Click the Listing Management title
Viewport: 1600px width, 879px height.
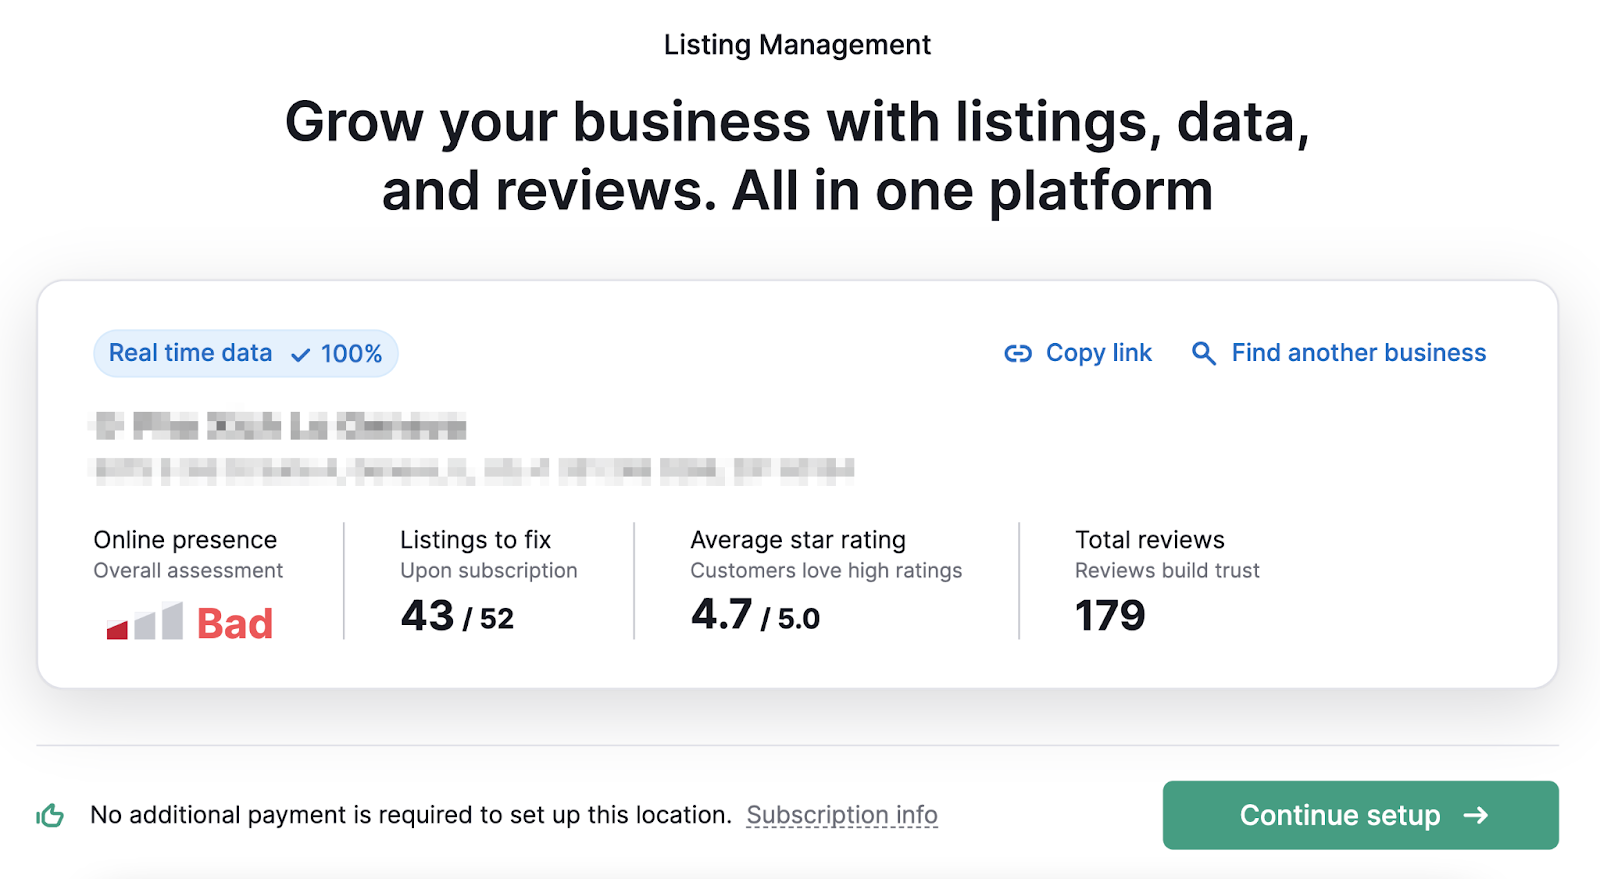[x=797, y=45]
